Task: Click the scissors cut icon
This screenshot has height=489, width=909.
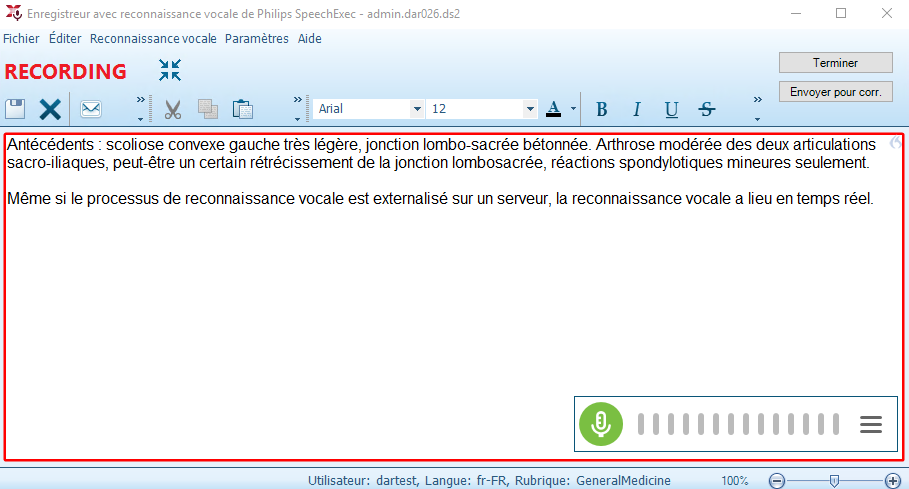Action: pos(173,109)
